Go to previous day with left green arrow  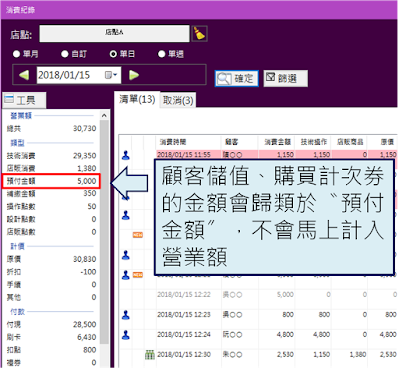[24, 75]
